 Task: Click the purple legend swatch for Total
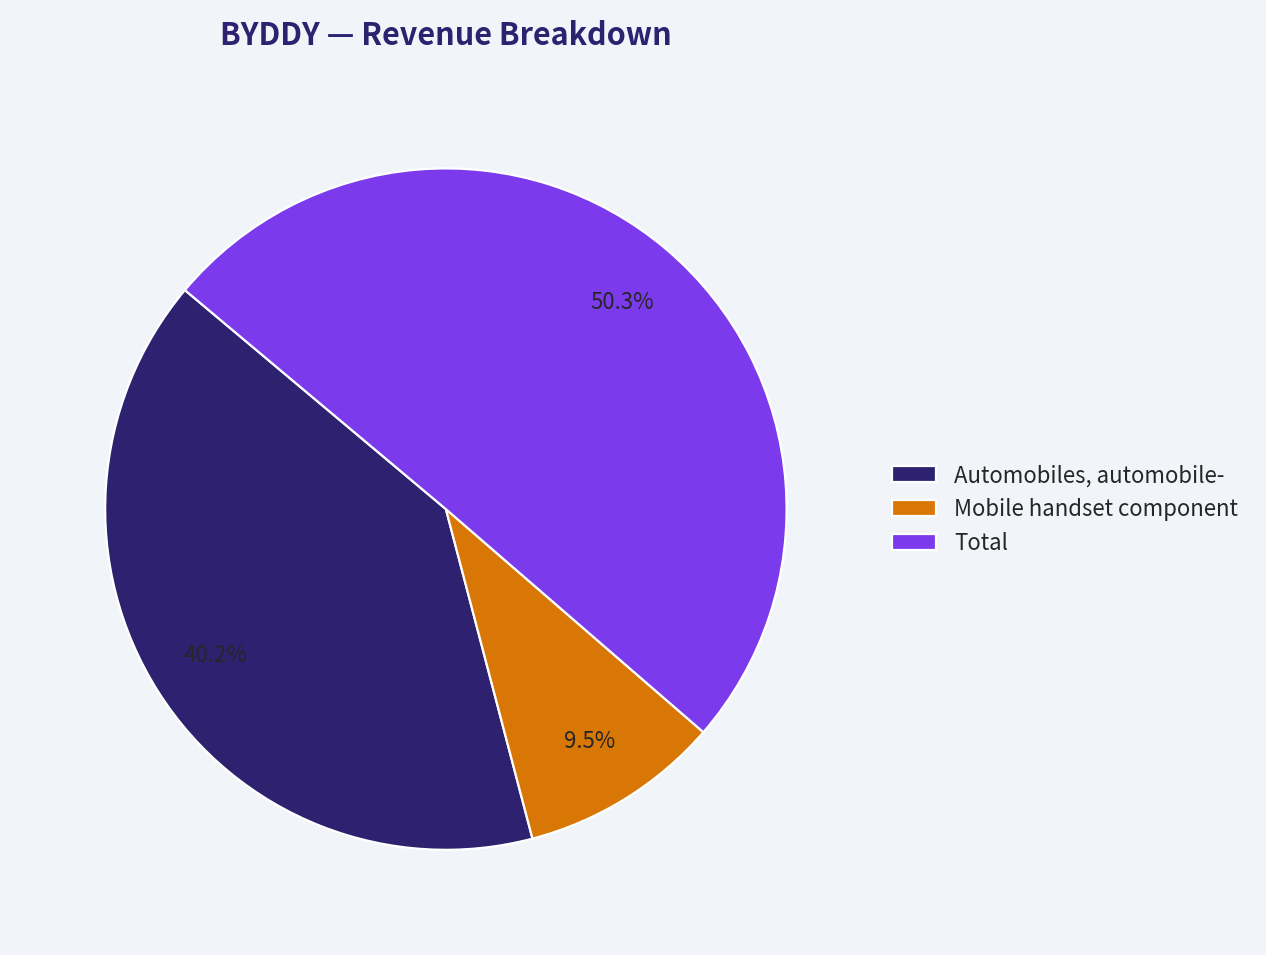tap(913, 542)
